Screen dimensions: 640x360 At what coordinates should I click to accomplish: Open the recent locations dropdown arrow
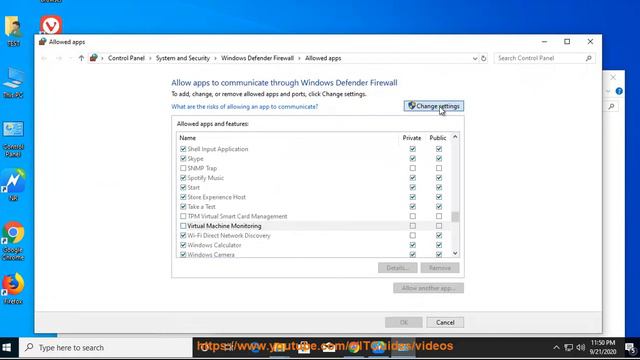click(x=70, y=58)
